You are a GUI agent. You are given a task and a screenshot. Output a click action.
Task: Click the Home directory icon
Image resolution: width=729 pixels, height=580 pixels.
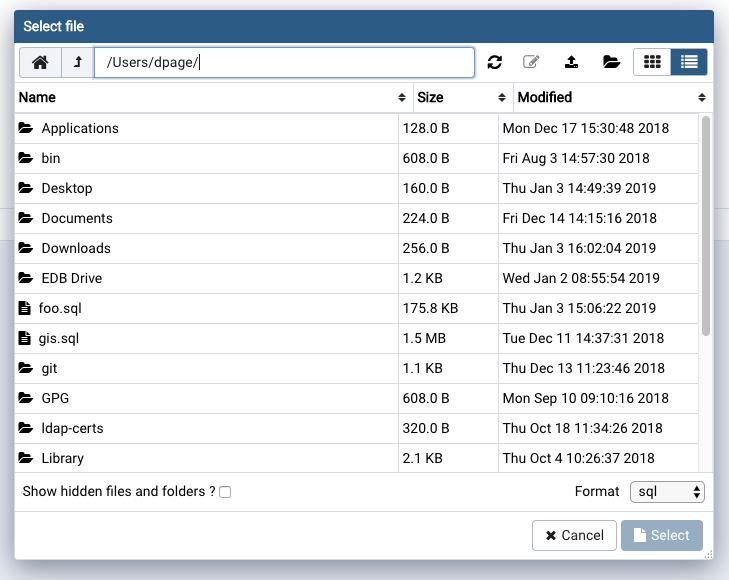(x=40, y=62)
